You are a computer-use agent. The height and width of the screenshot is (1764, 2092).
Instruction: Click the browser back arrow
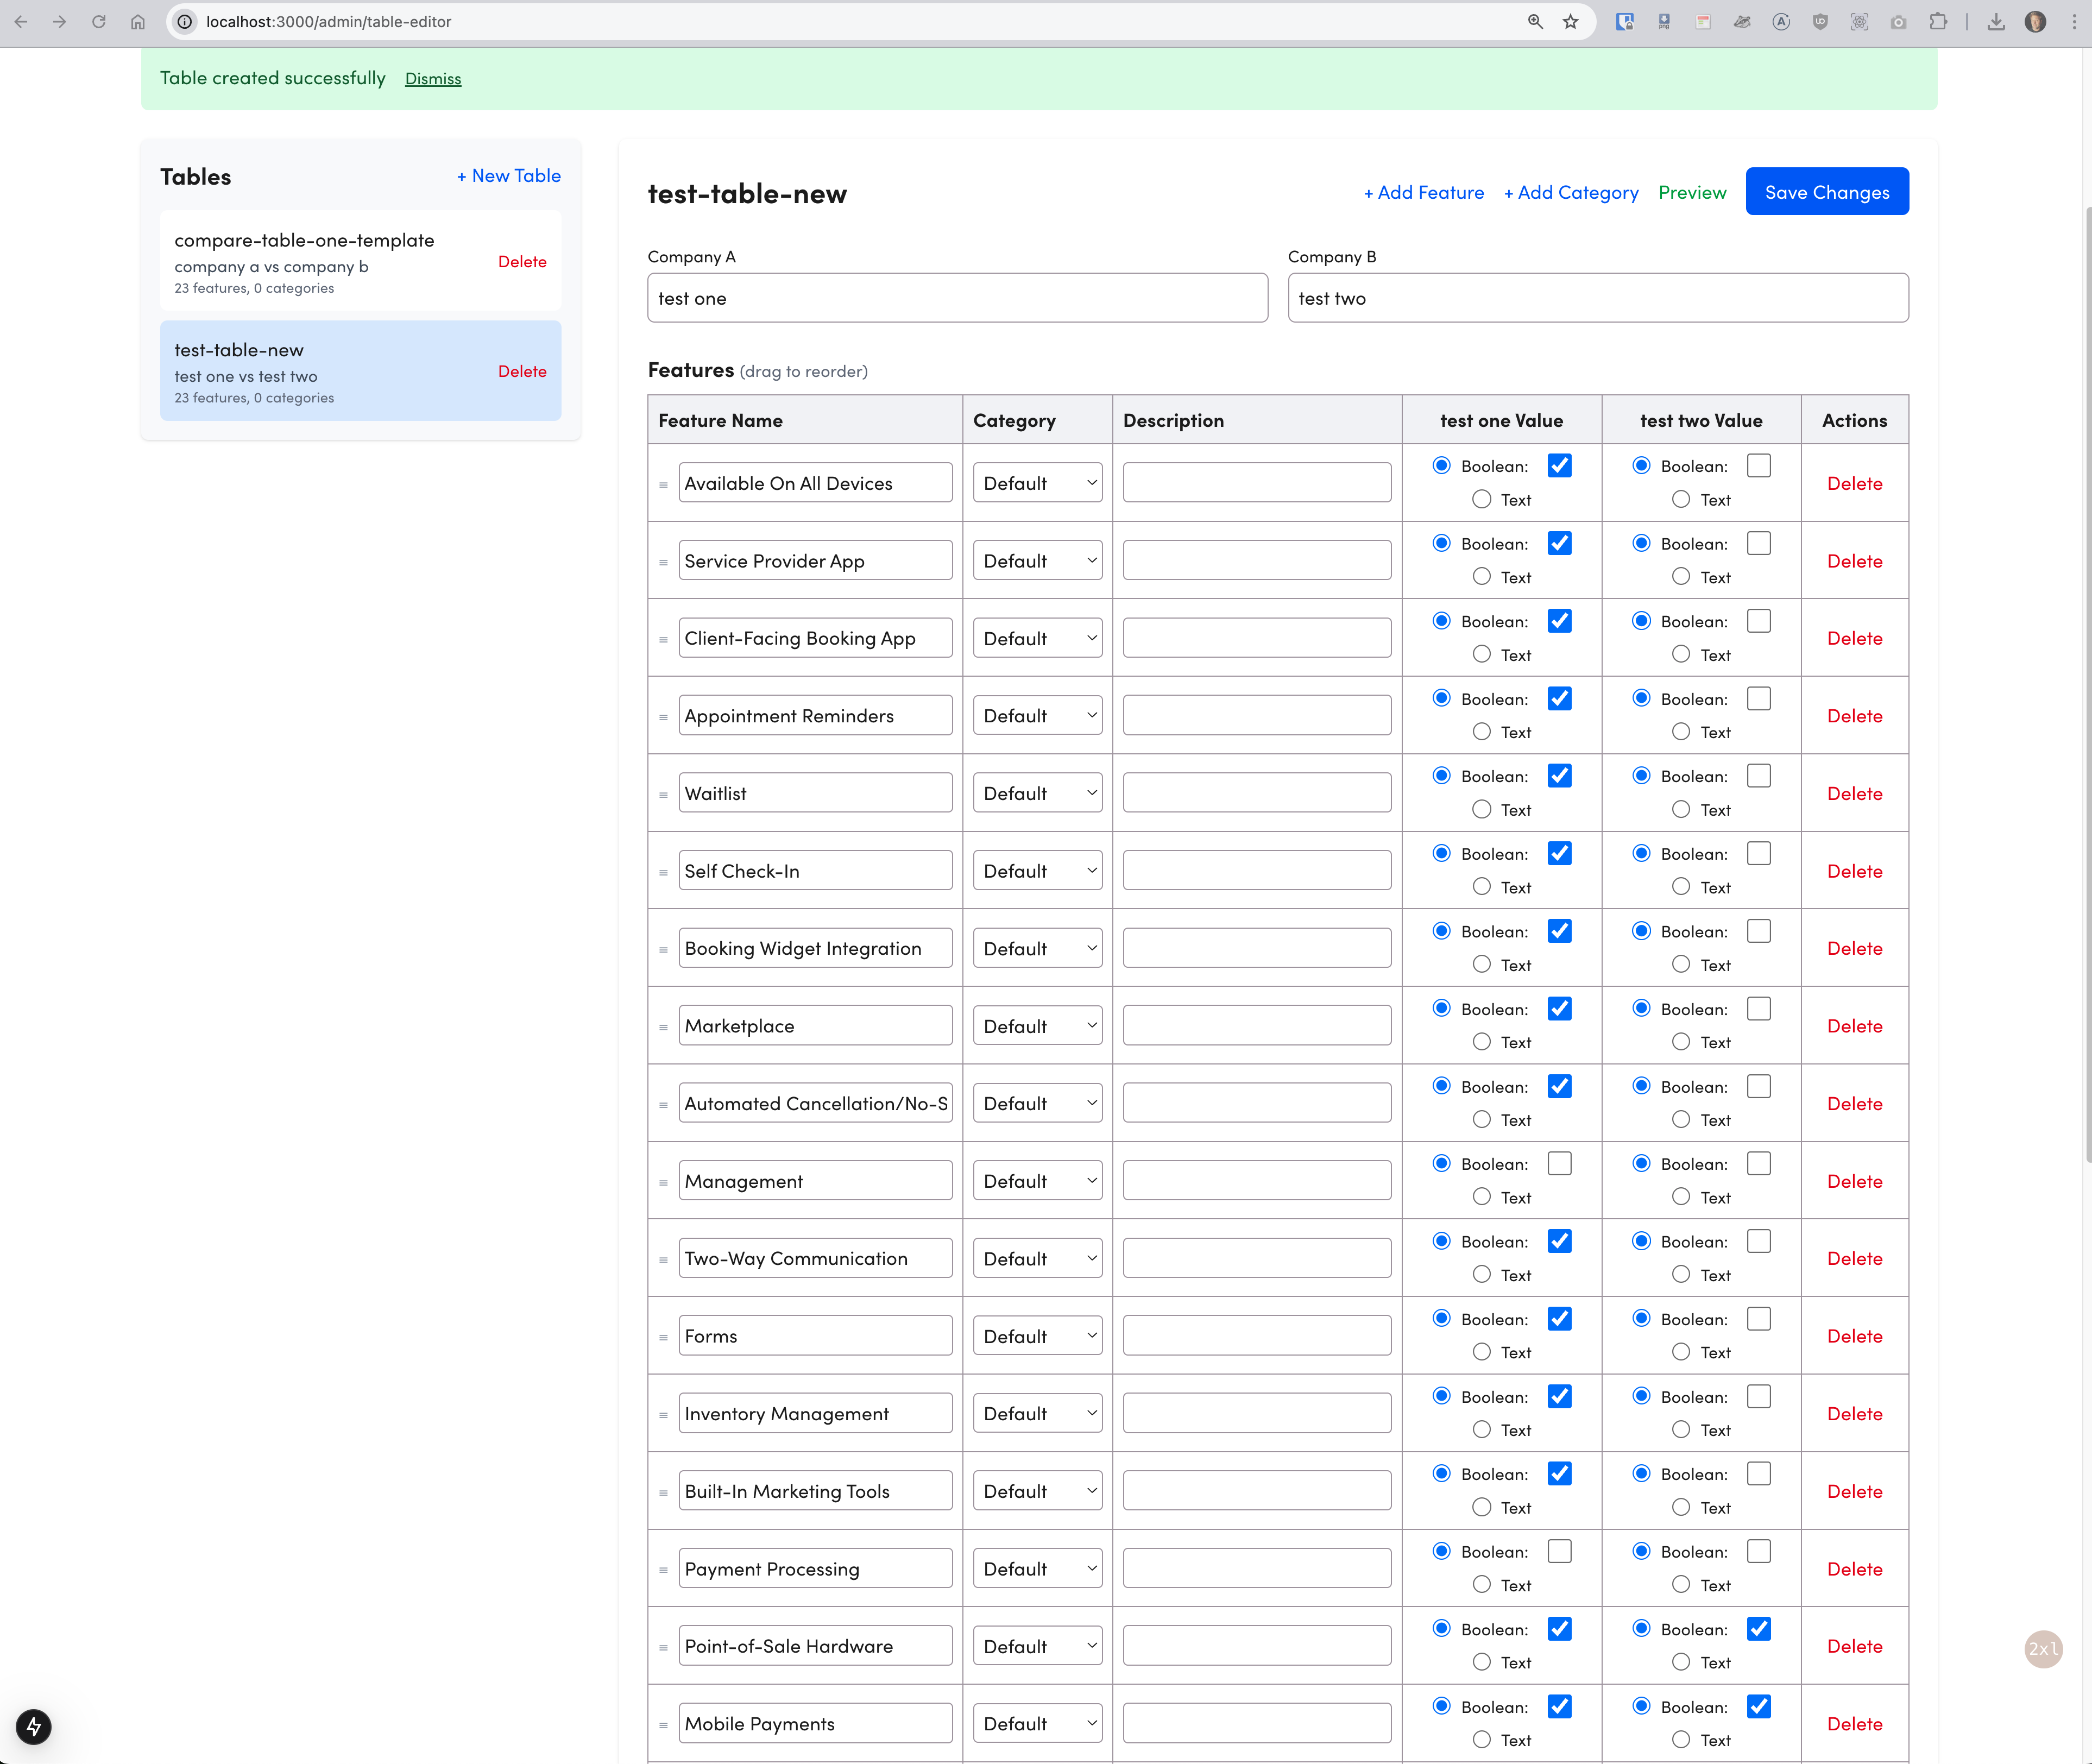pos(21,21)
